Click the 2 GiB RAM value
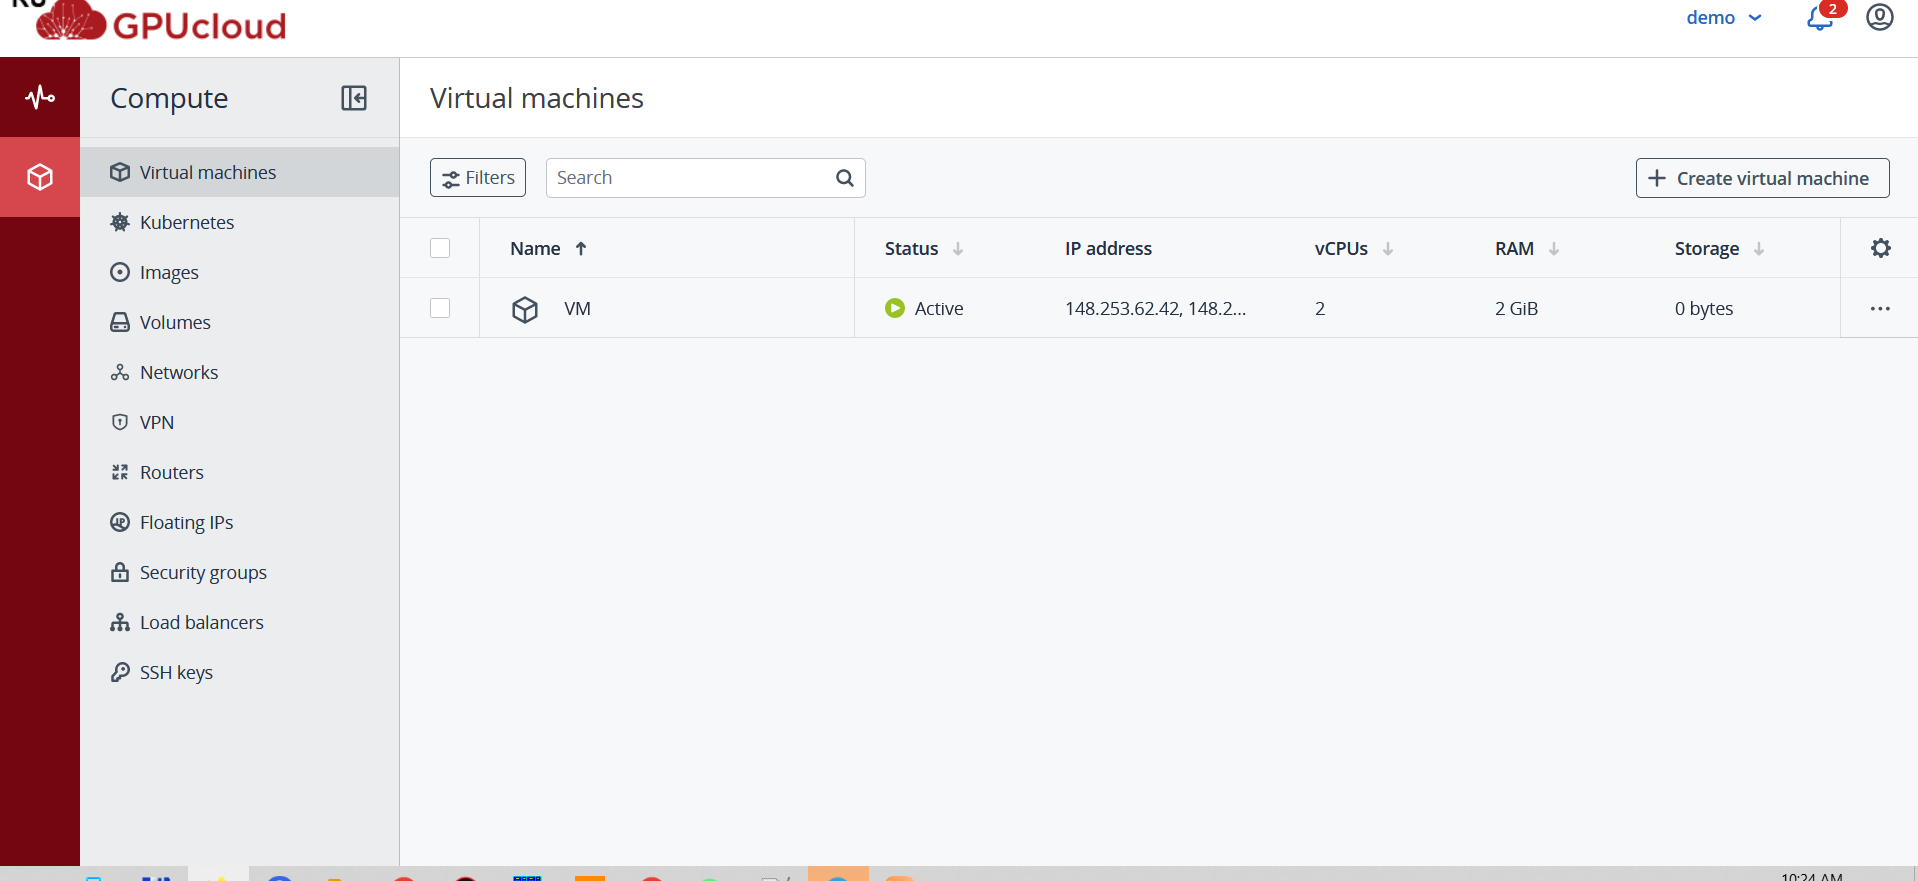 1516,308
